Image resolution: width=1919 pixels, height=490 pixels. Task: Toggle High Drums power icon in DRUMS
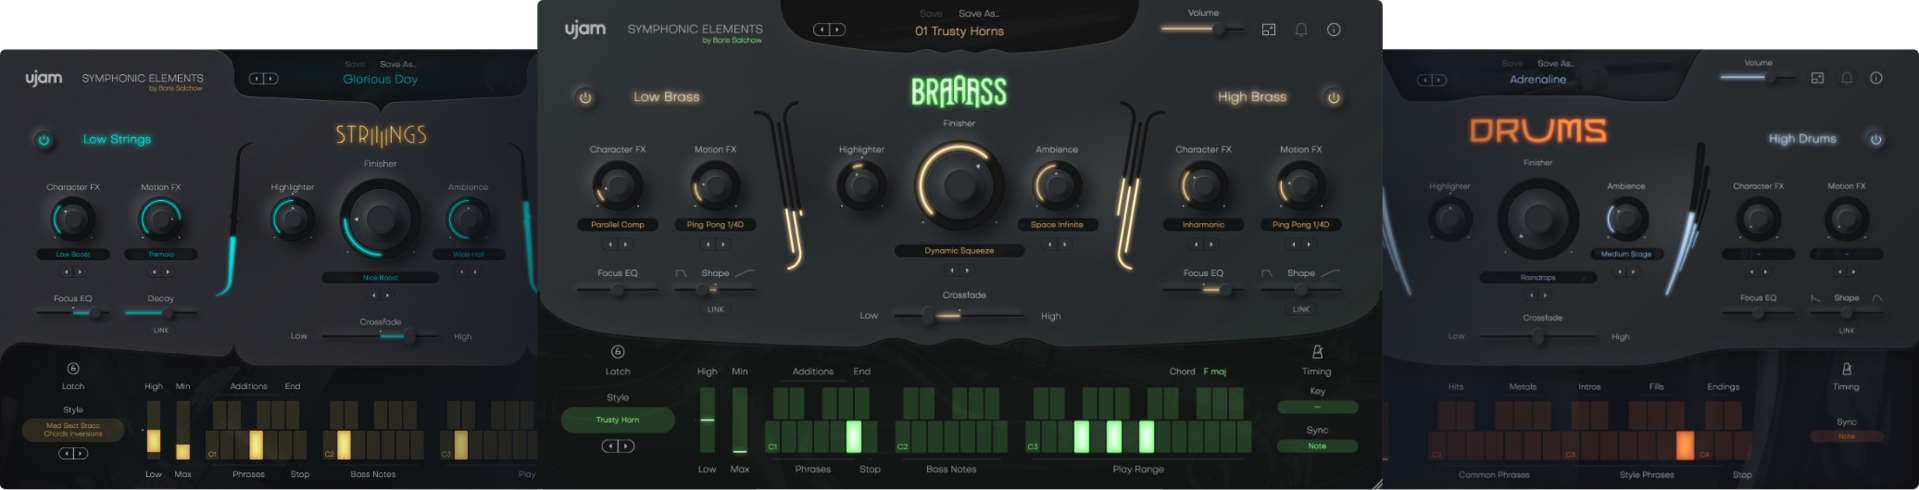point(1876,139)
